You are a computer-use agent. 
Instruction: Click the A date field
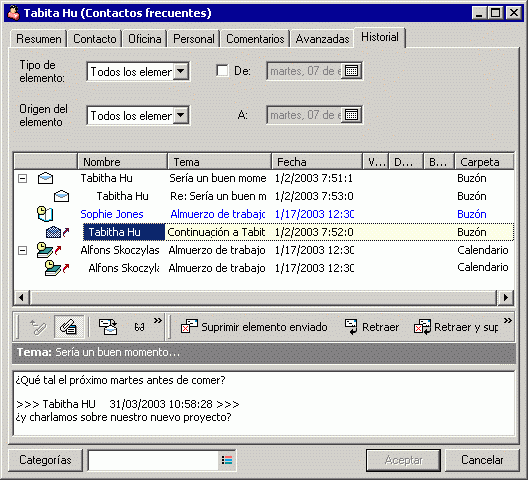304,115
